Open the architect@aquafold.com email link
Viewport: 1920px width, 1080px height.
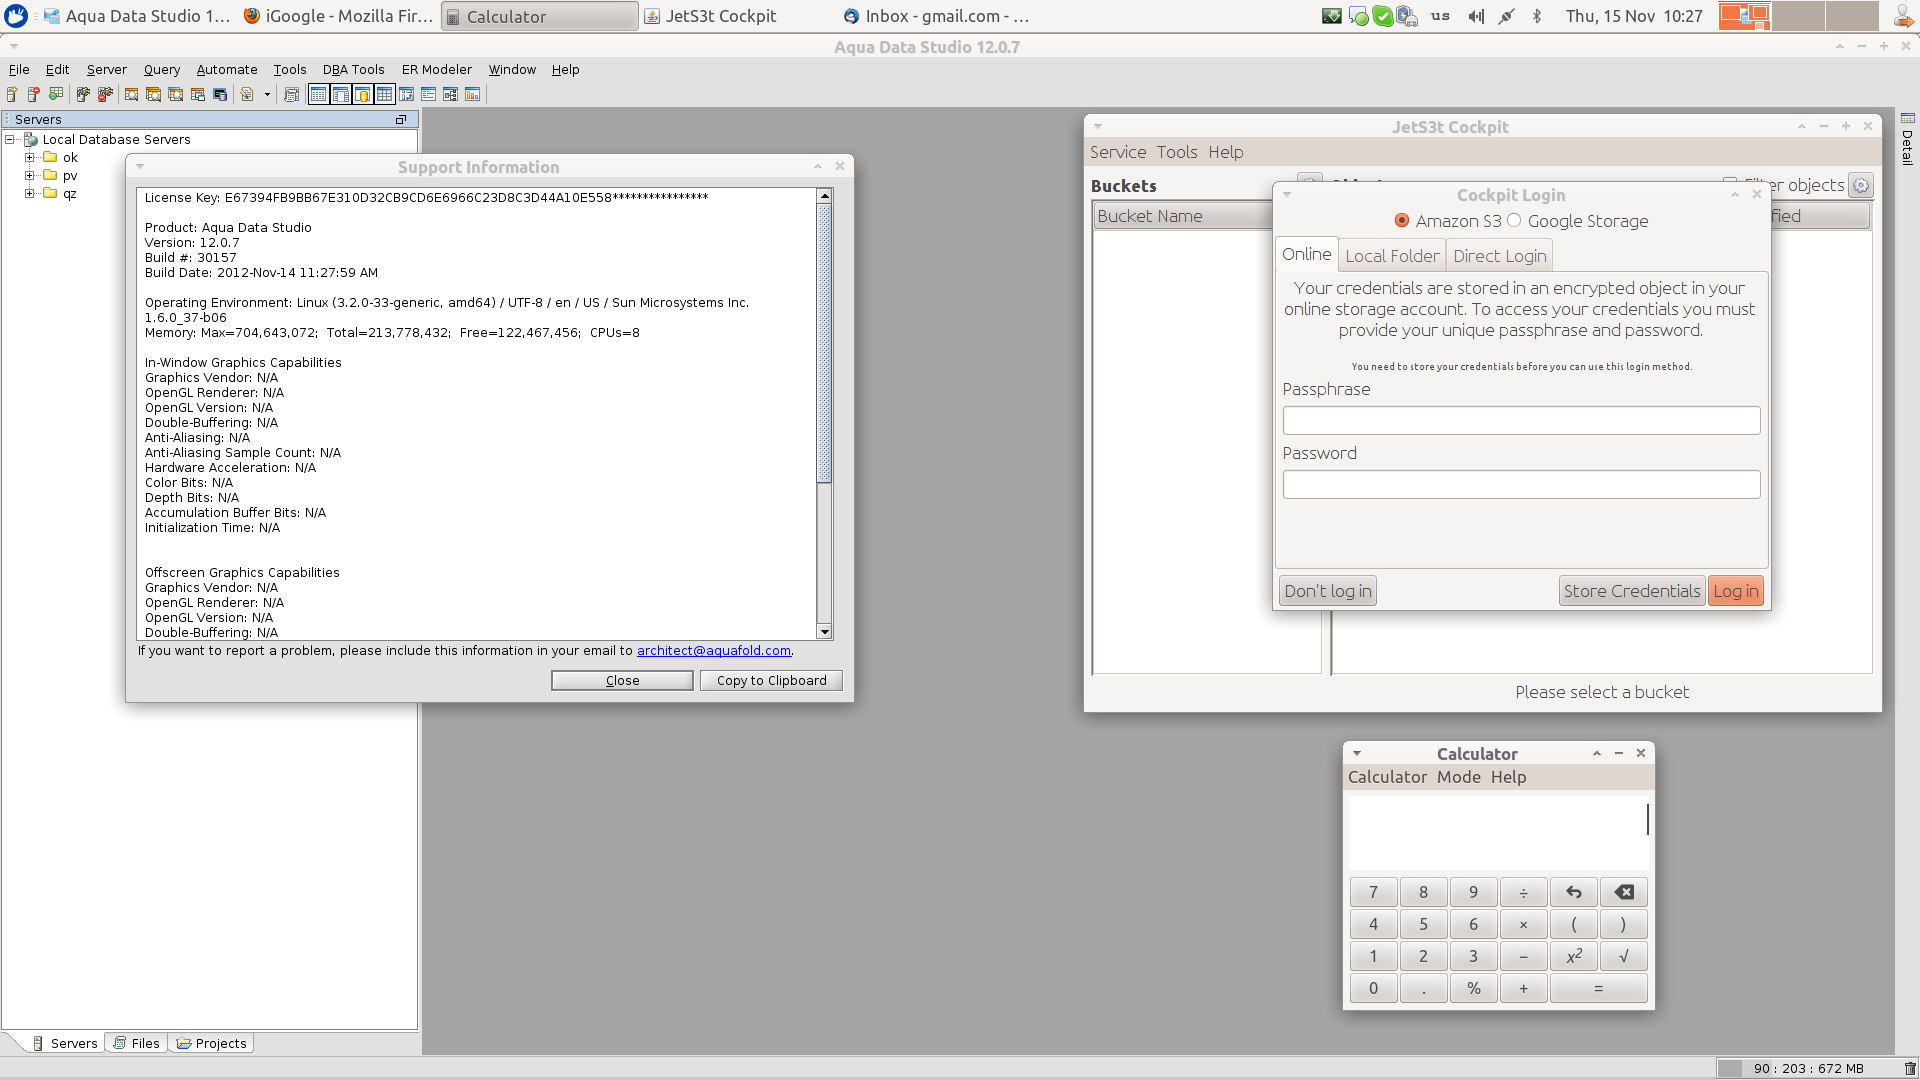point(713,651)
